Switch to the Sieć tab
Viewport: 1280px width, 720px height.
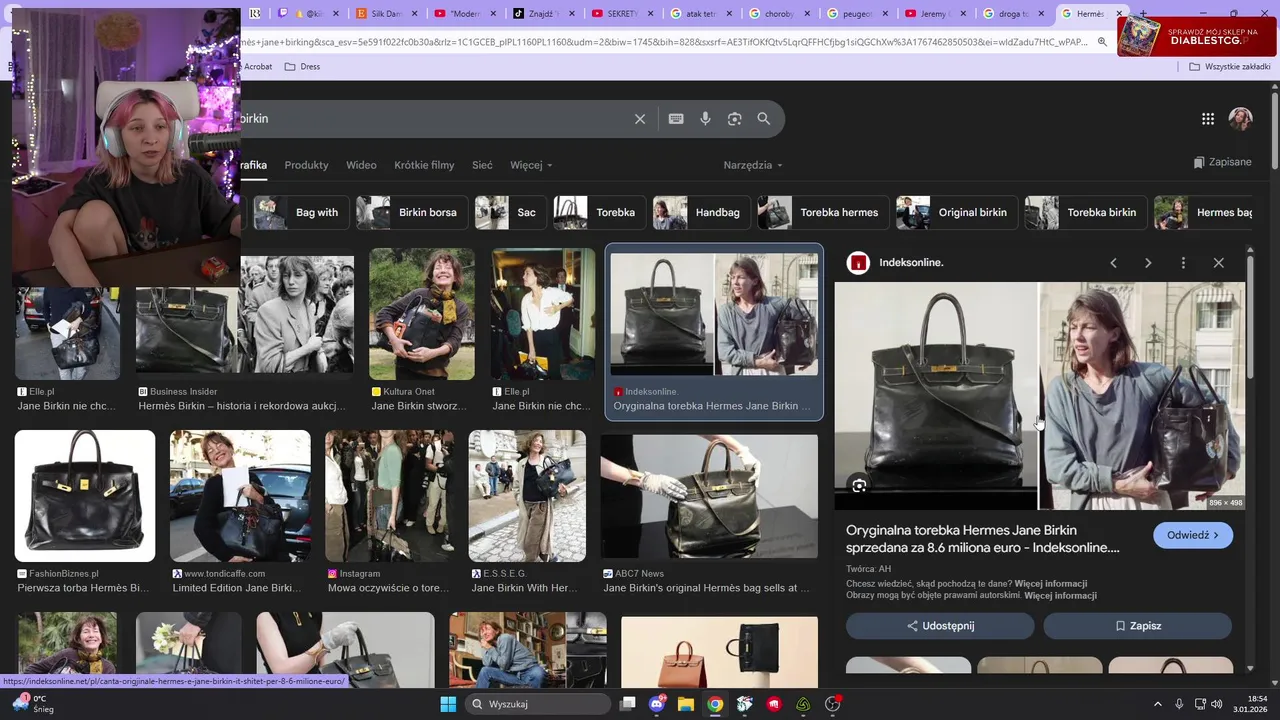482,165
